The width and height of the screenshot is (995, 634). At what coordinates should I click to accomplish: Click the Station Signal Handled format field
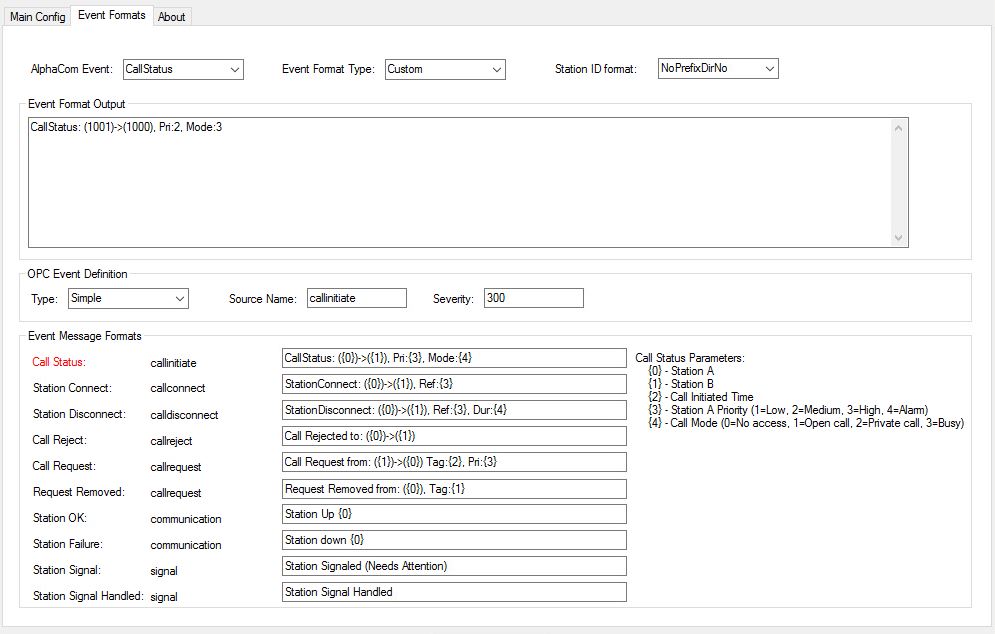pos(454,592)
